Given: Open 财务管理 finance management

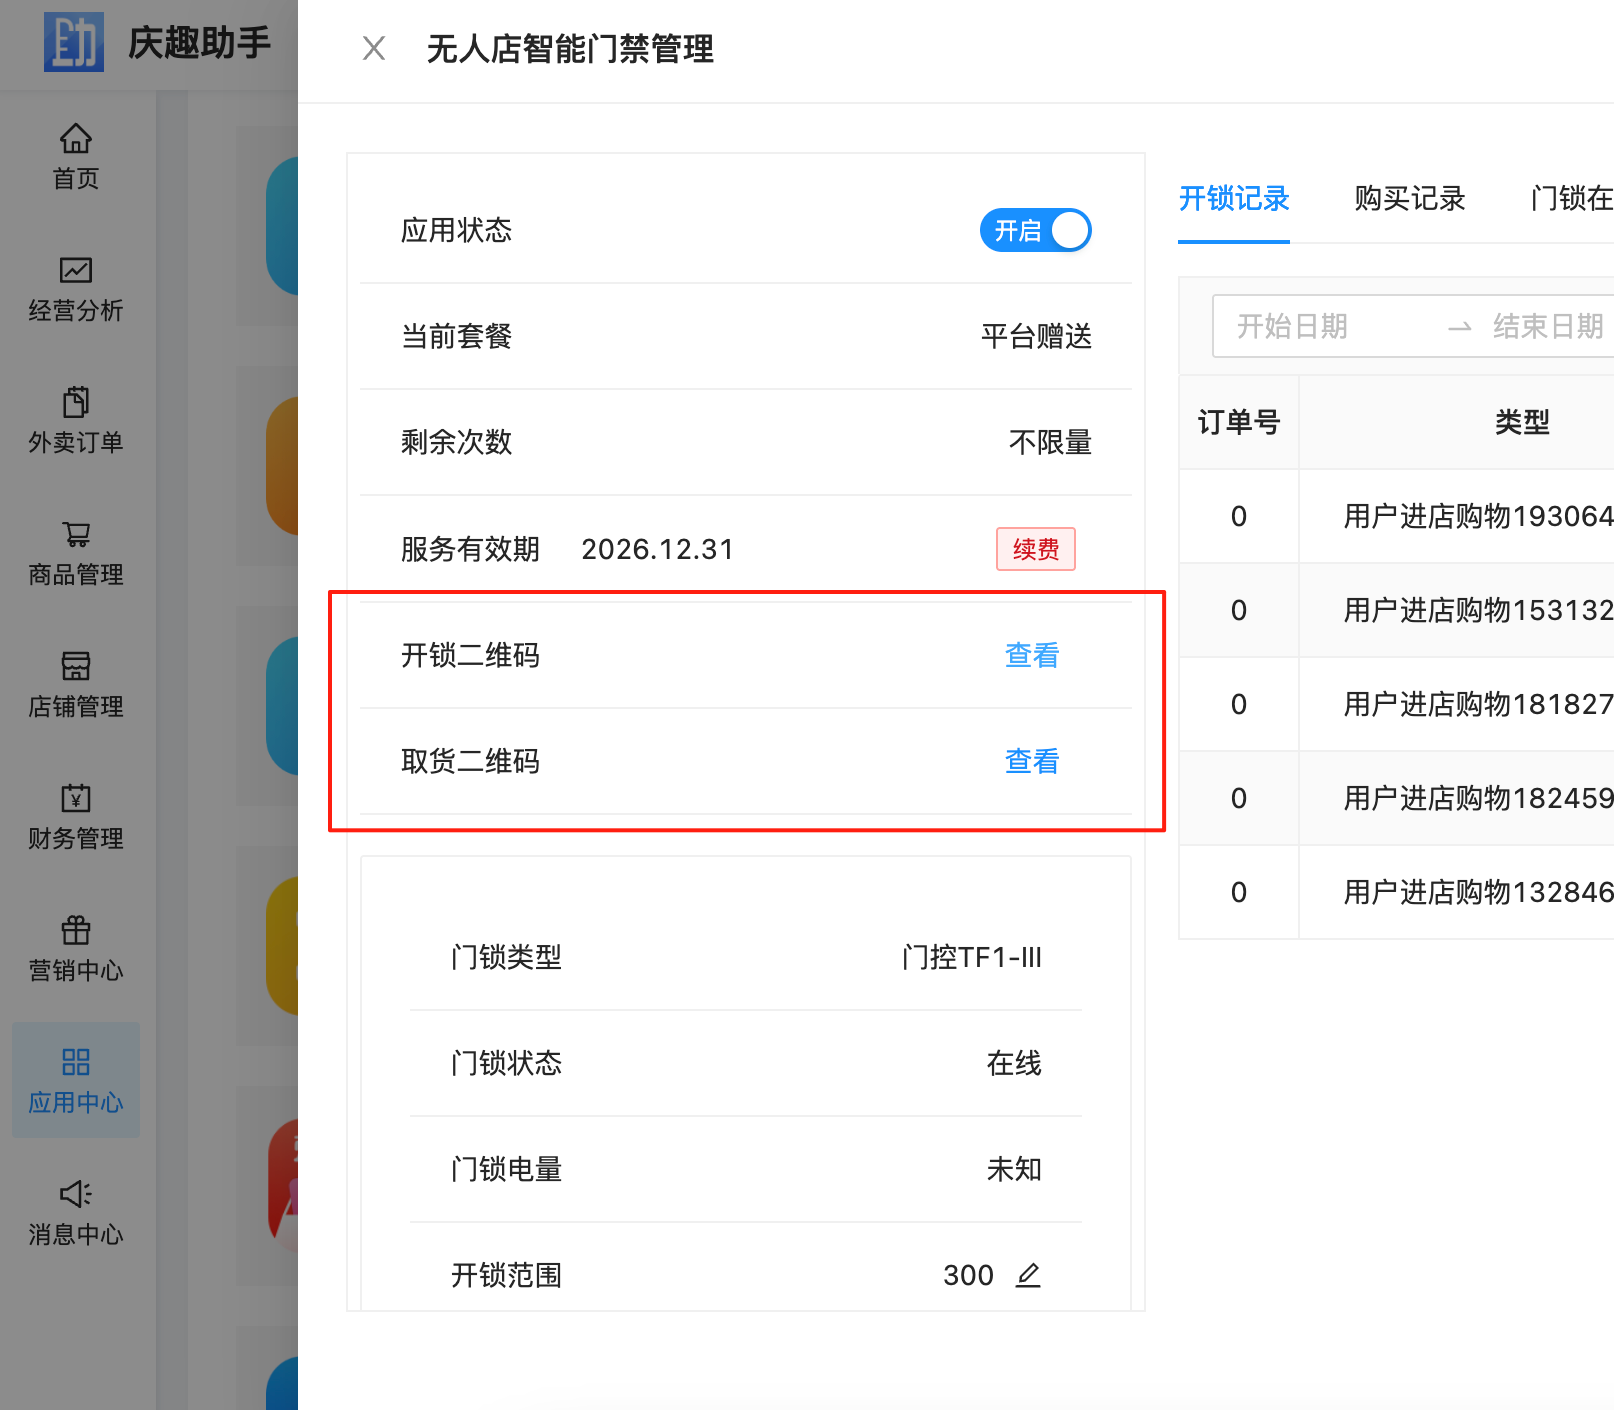Looking at the screenshot, I should (x=75, y=817).
